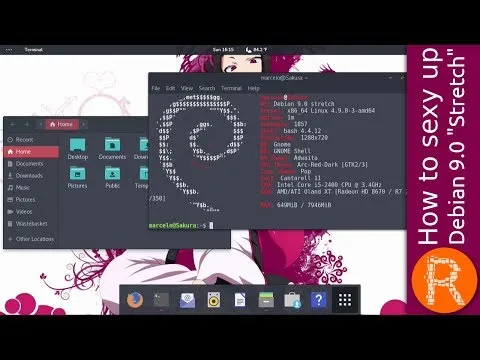Select Videos in Files sidebar
480x360 pixels.
(x=32, y=212)
